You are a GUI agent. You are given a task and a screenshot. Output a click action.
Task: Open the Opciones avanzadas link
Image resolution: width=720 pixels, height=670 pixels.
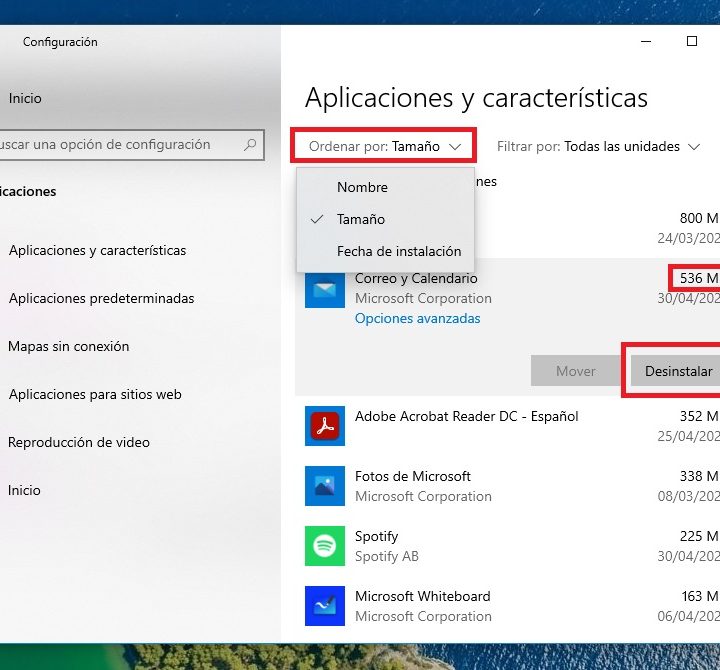(x=417, y=318)
